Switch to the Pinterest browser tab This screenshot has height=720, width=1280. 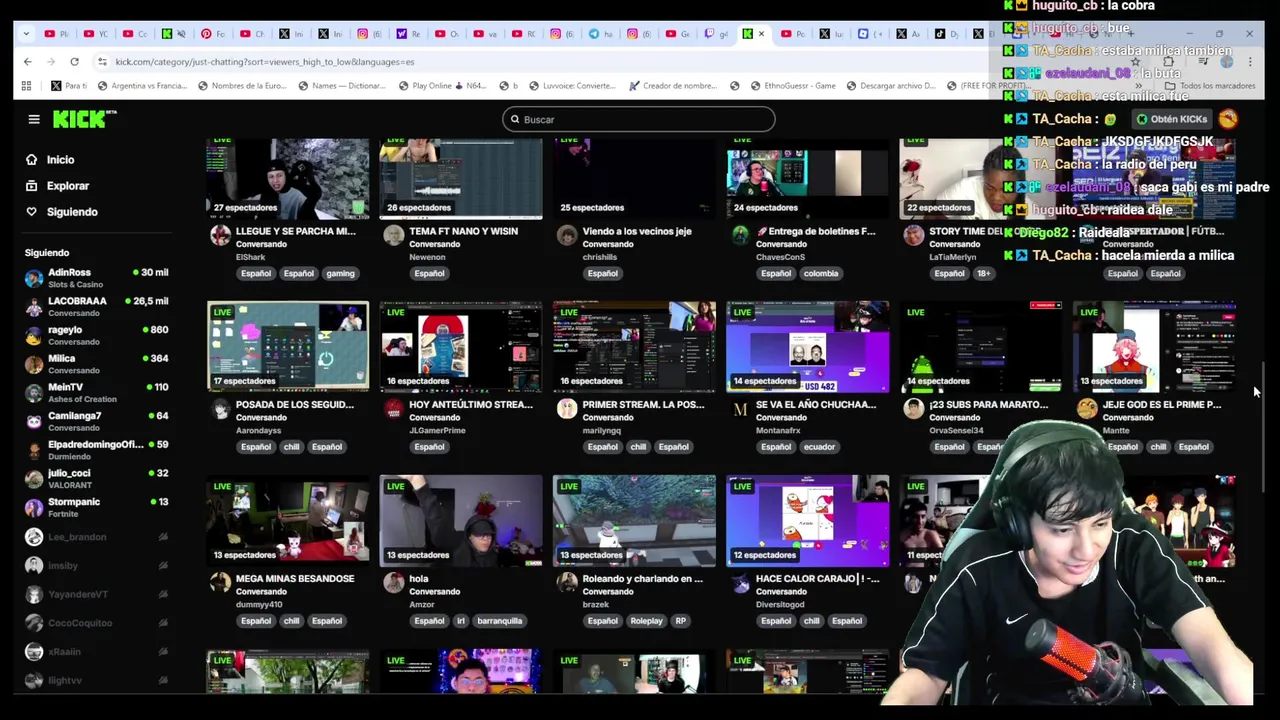point(212,34)
